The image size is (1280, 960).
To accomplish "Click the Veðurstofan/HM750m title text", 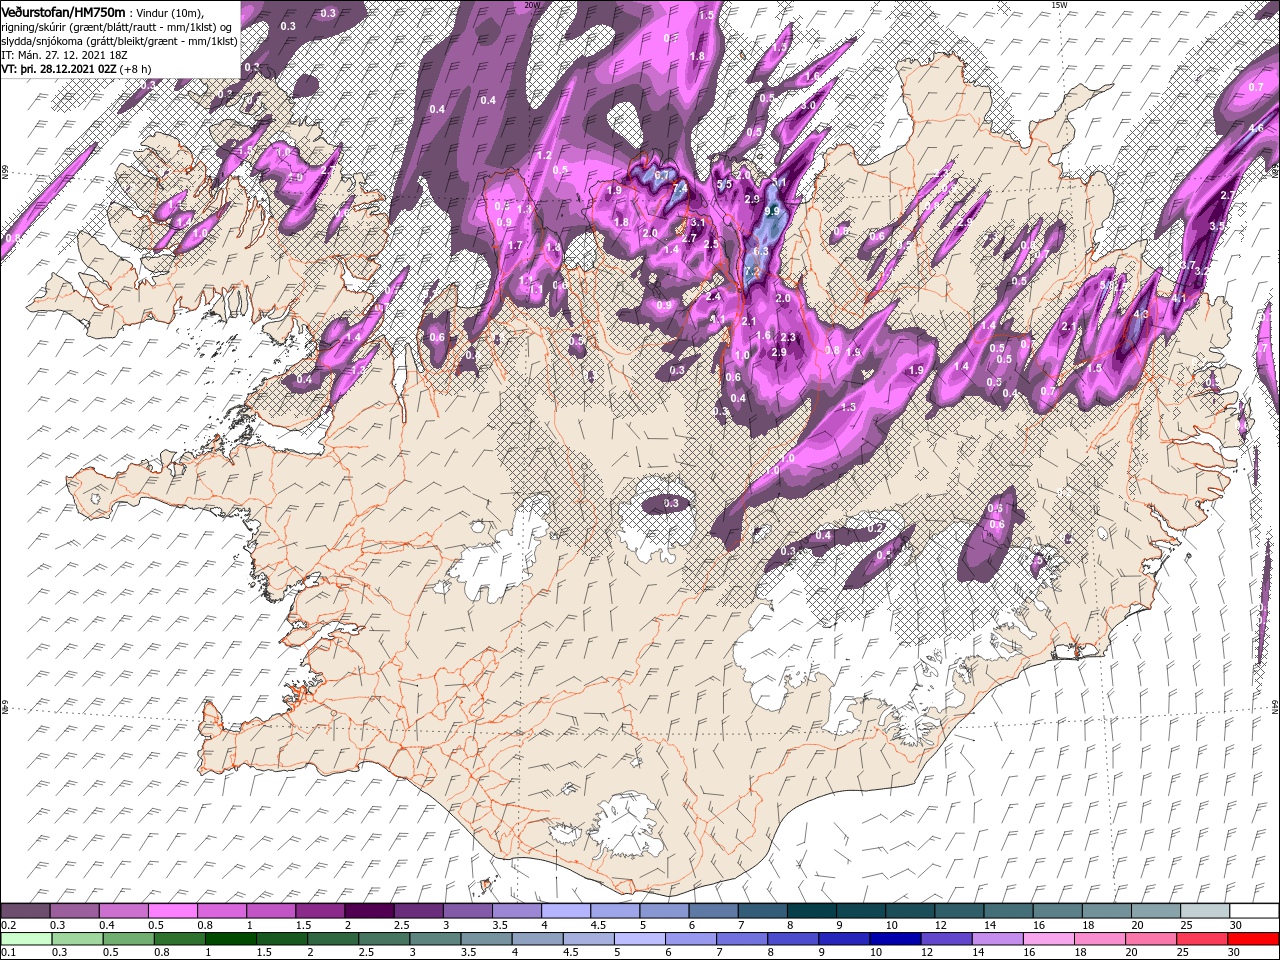I will (63, 11).
